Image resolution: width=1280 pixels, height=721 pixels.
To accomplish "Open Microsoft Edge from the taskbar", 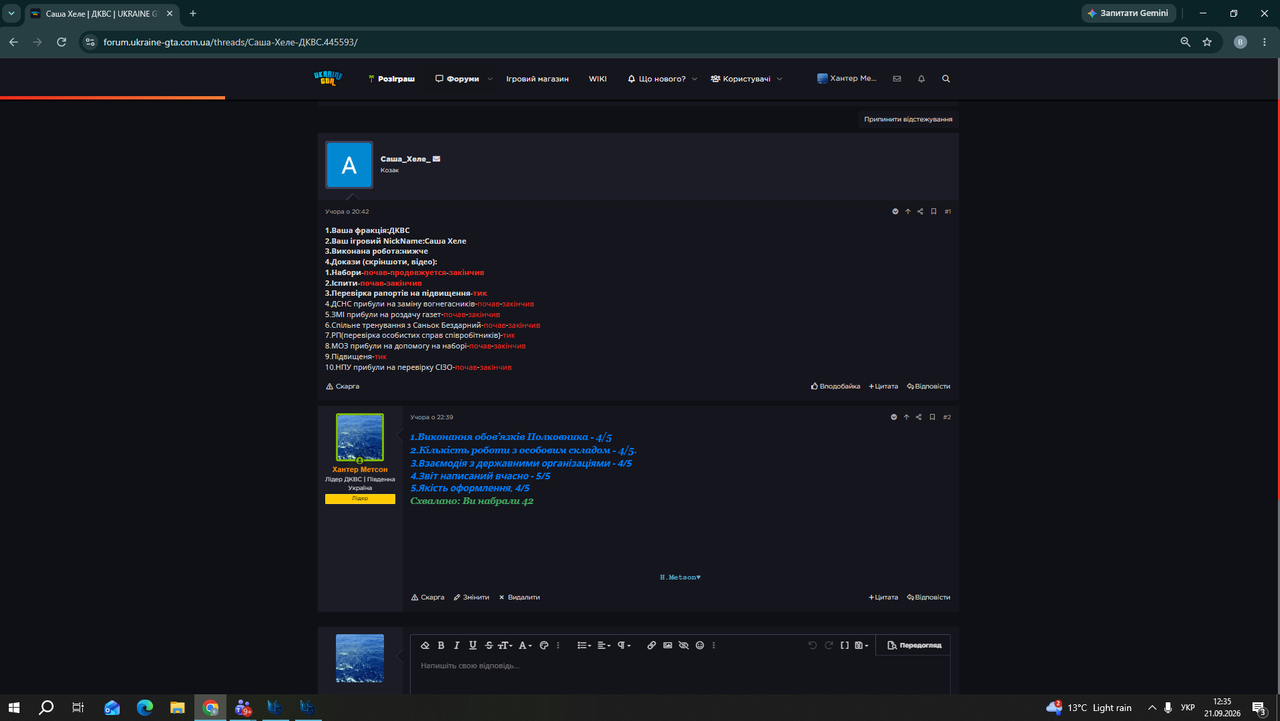I will (144, 708).
